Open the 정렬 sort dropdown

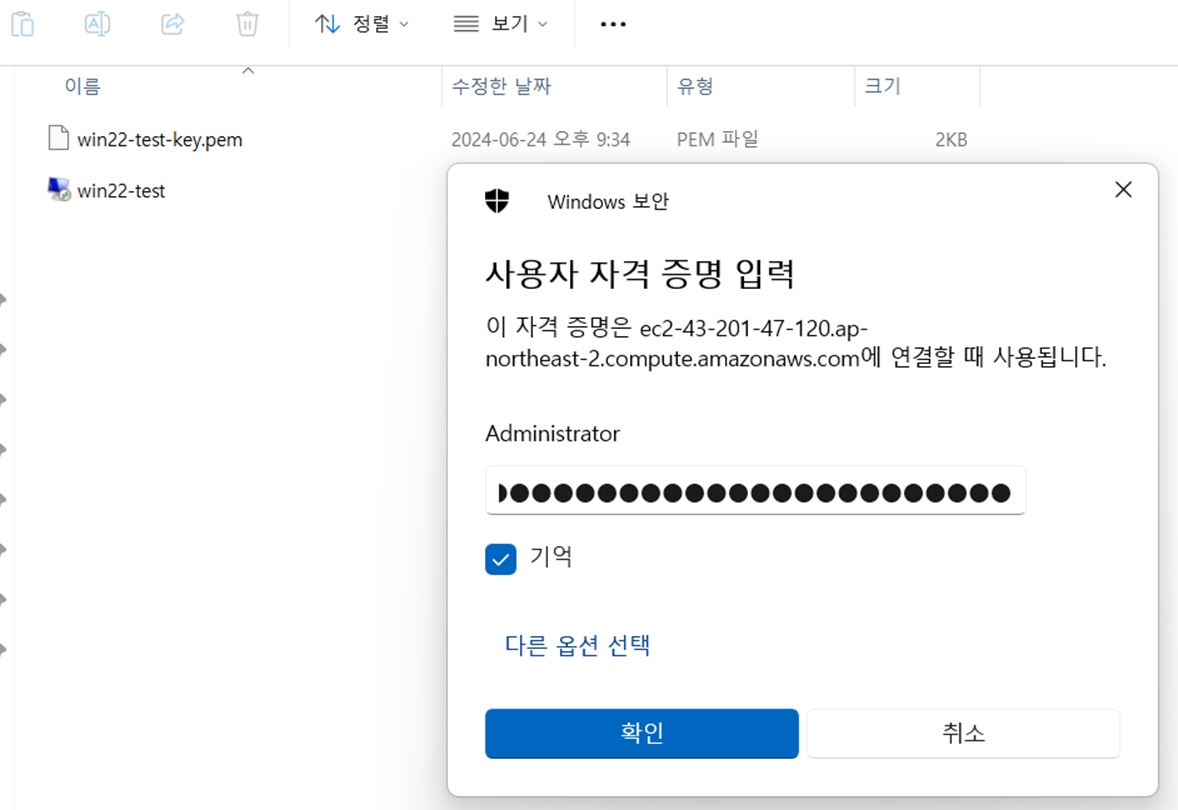[361, 24]
